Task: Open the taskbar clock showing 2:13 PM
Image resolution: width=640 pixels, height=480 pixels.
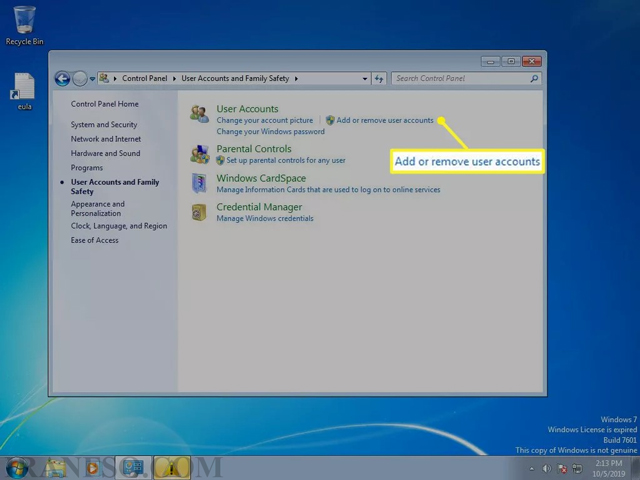Action: [609, 468]
